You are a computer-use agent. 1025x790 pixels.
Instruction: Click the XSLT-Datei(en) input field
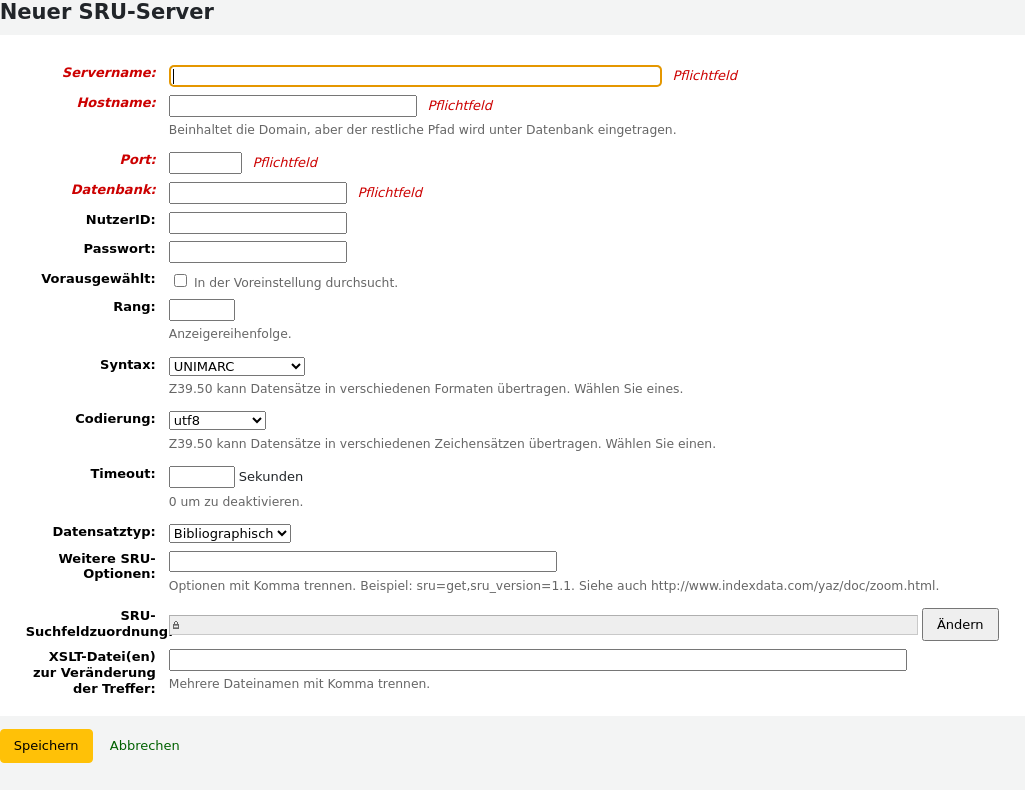click(538, 659)
